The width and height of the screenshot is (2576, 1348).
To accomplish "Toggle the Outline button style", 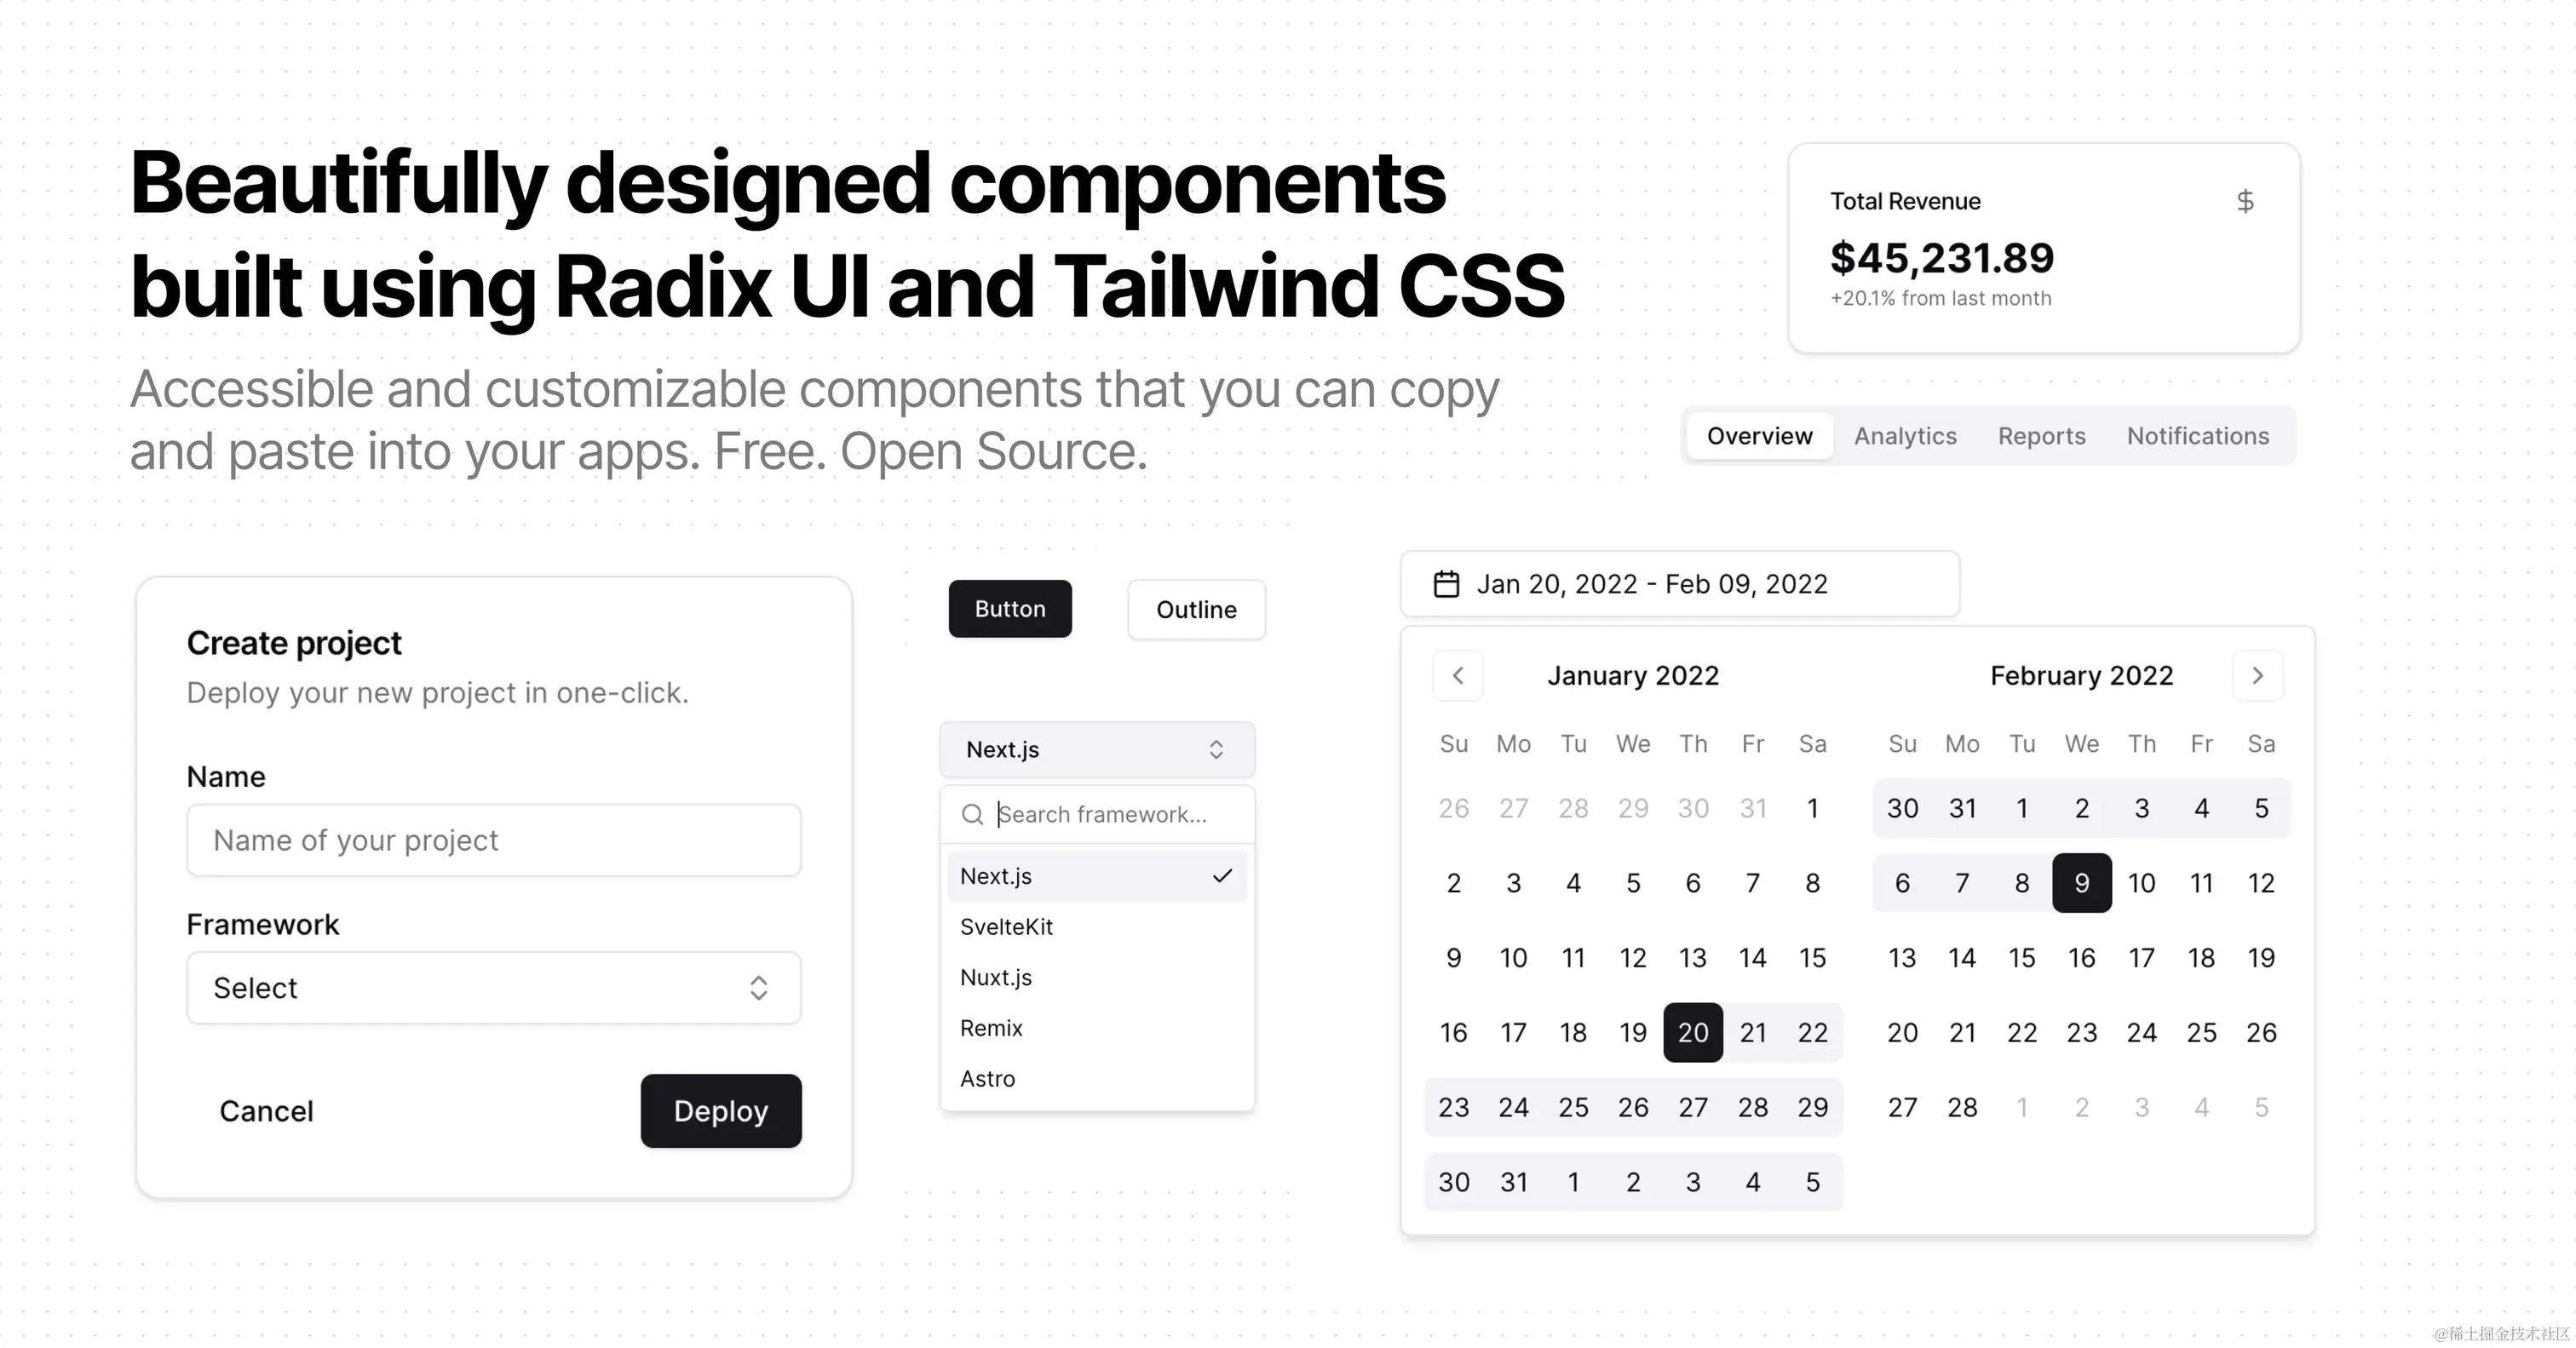I will pos(1193,608).
